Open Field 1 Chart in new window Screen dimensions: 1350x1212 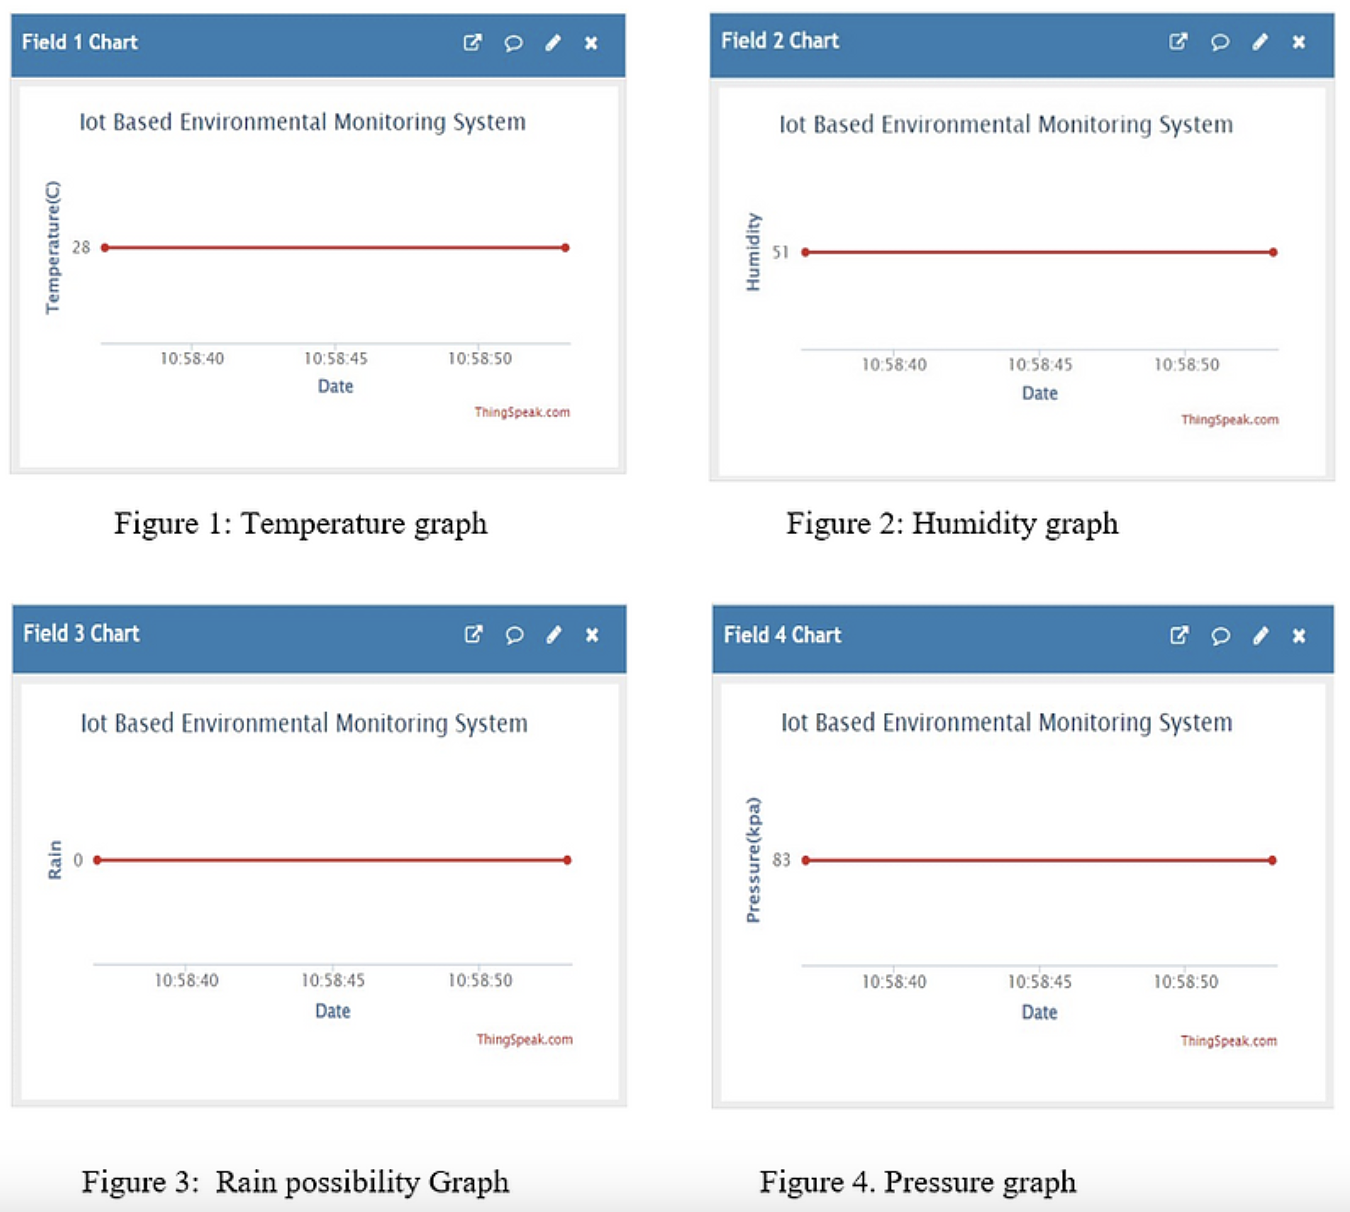click(473, 43)
